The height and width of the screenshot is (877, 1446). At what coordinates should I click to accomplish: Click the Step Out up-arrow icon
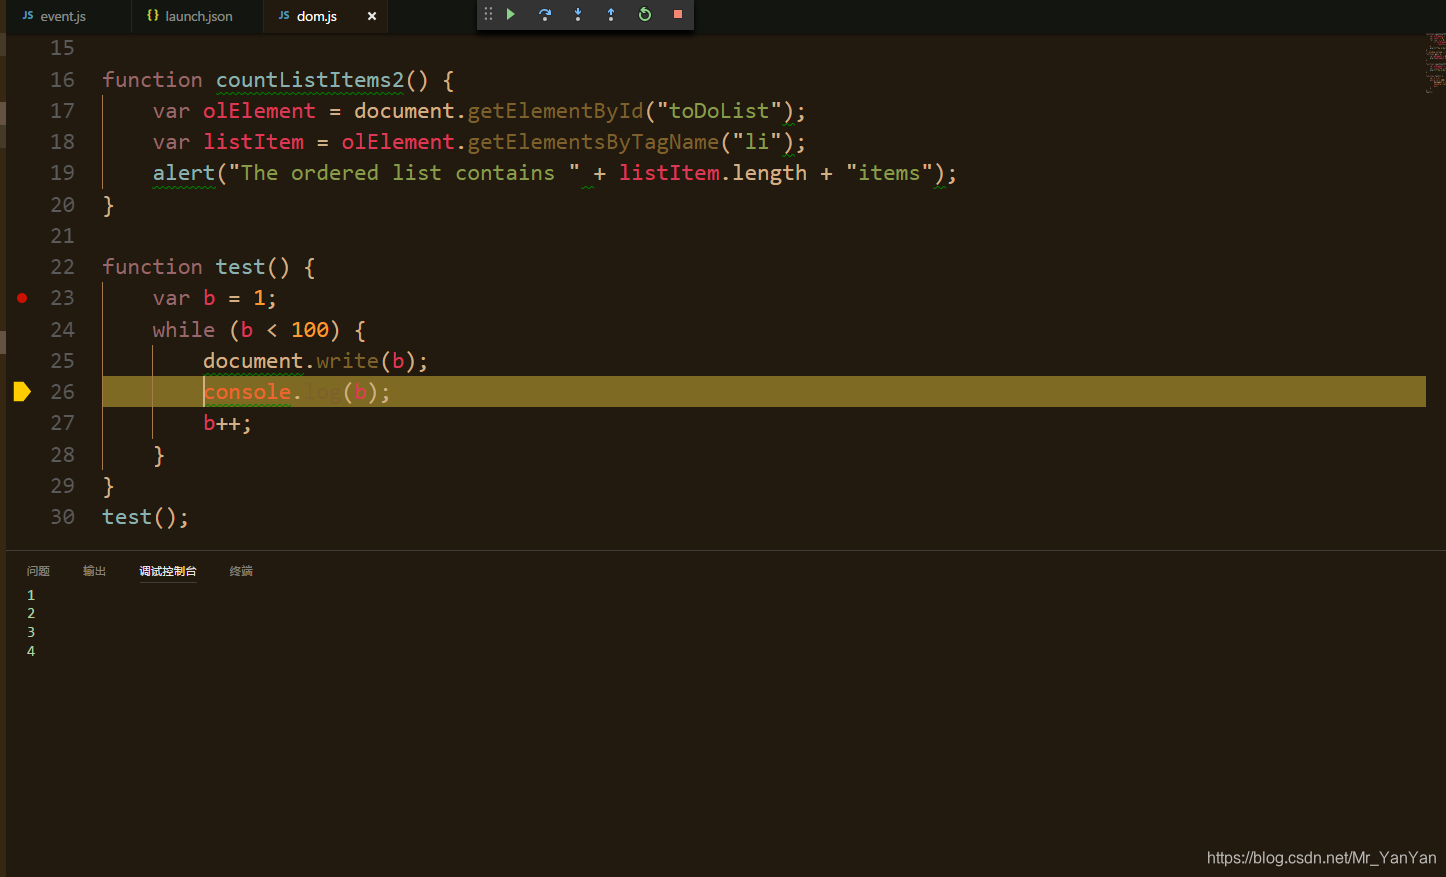pyautogui.click(x=611, y=14)
